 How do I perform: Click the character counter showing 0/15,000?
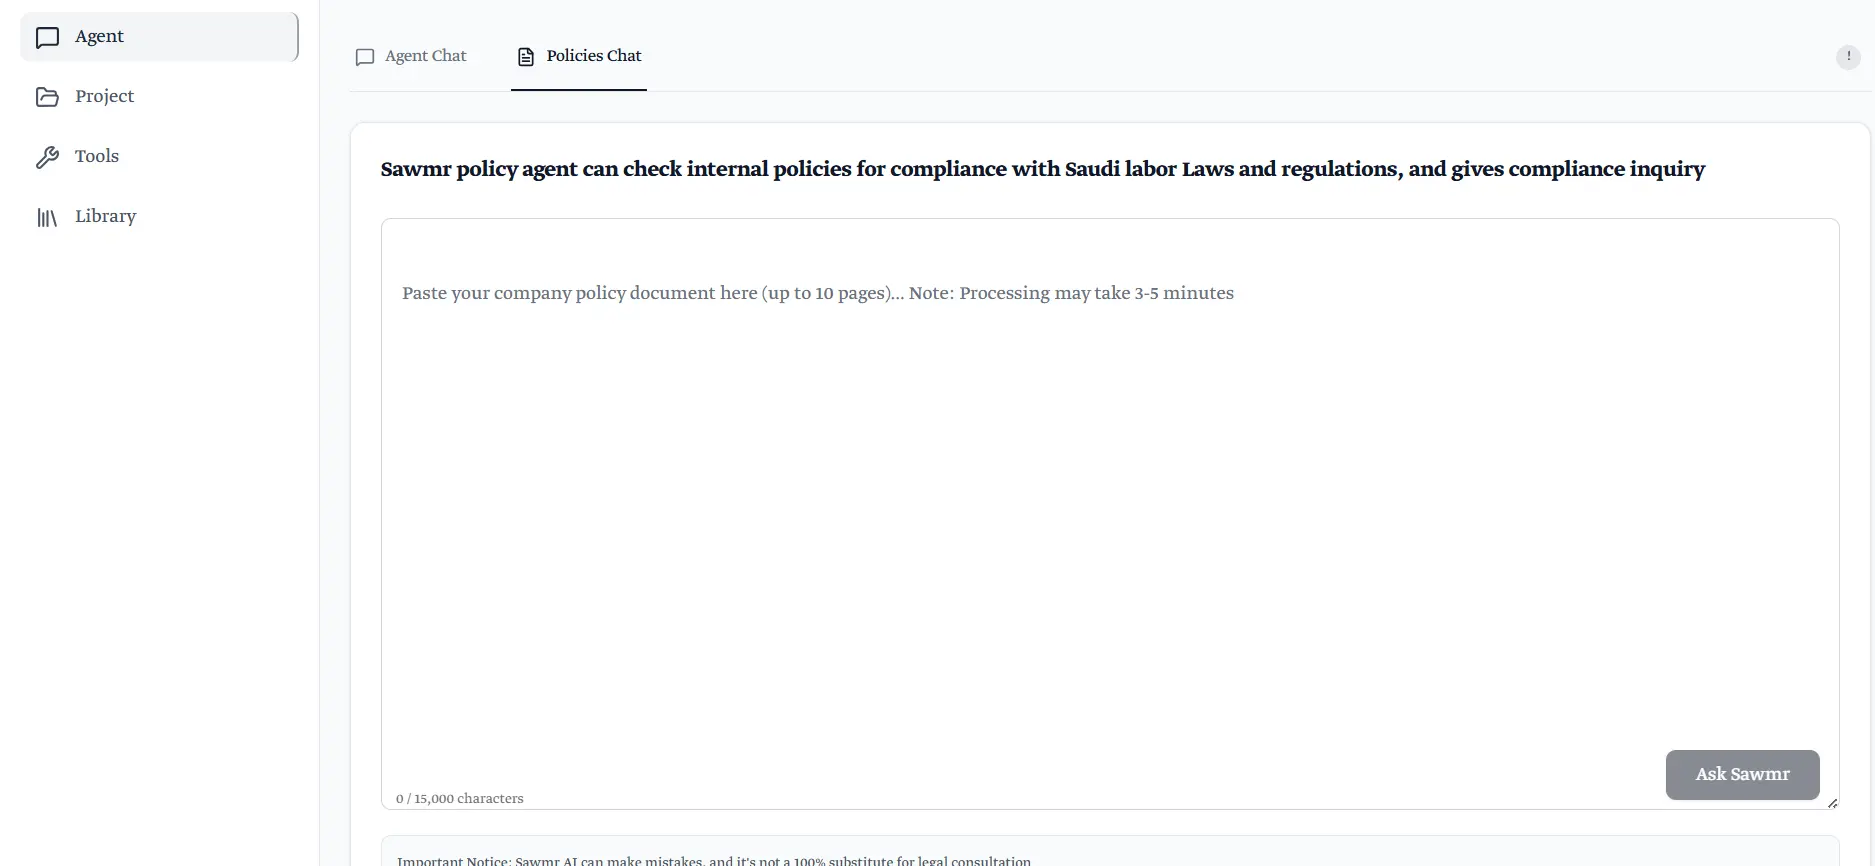coord(459,798)
